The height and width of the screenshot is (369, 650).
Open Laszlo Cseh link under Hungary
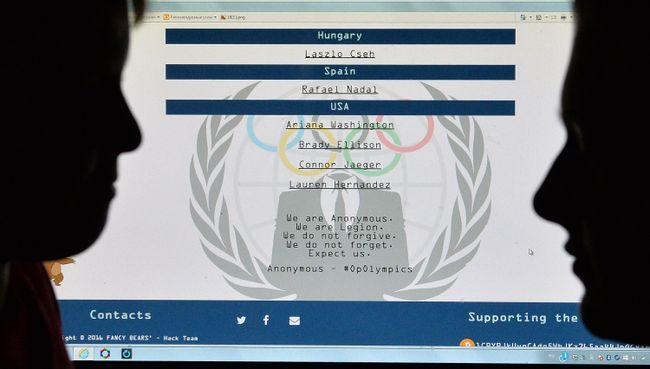[x=340, y=54]
